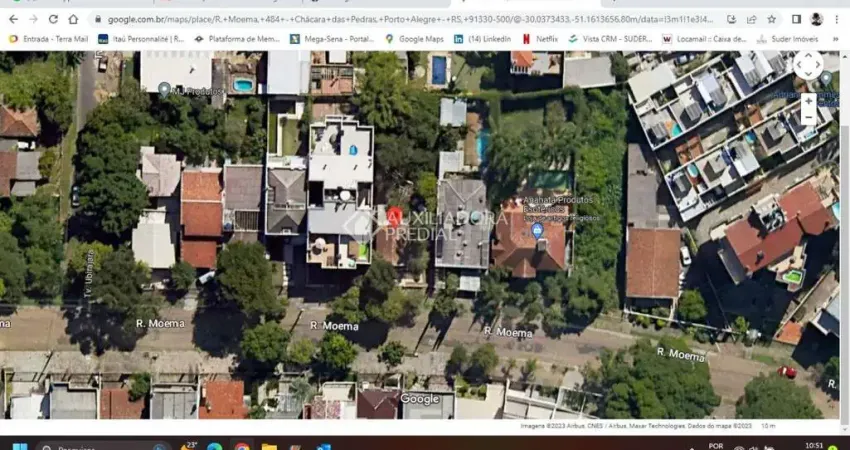
Task: Go back to the previous page
Action: click(14, 19)
